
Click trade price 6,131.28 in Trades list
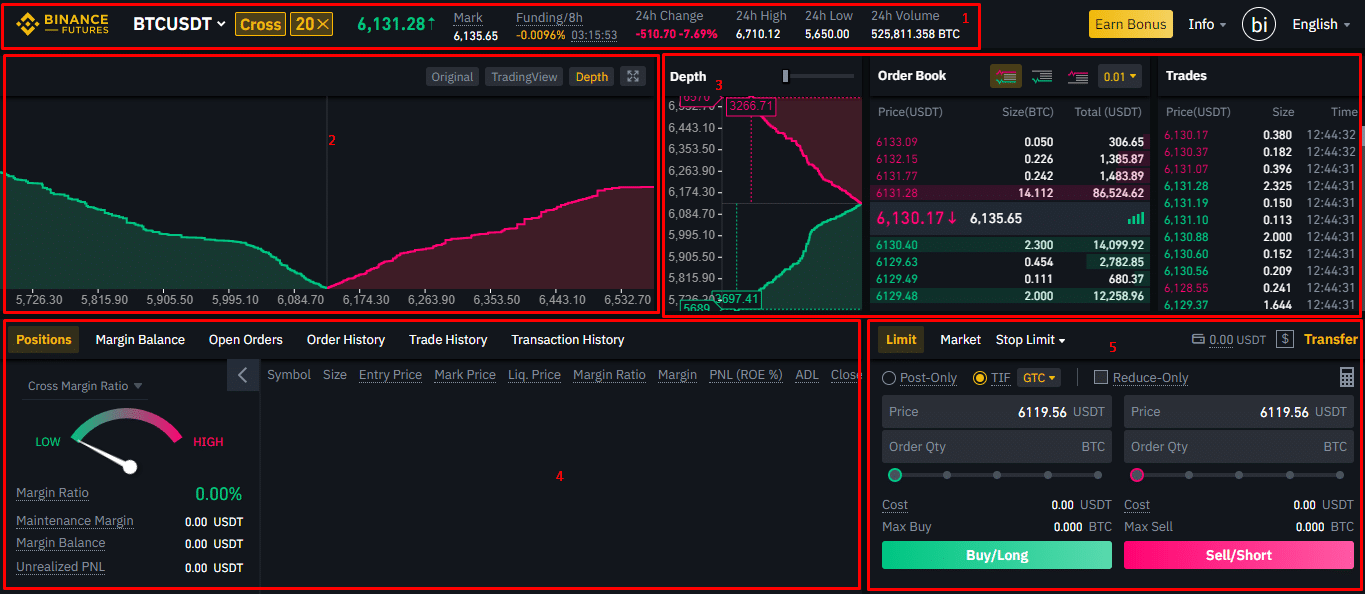coord(1186,186)
